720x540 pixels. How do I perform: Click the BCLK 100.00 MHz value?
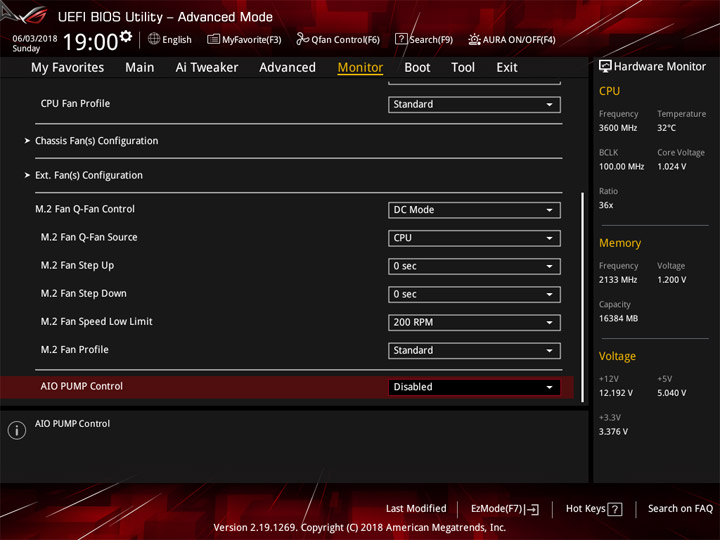tap(621, 167)
